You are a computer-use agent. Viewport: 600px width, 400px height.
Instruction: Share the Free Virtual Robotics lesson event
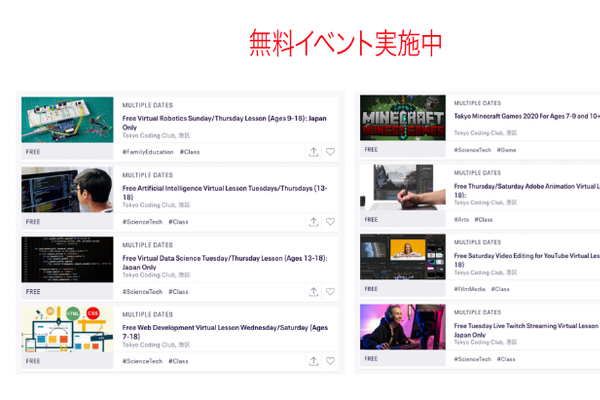(x=313, y=152)
